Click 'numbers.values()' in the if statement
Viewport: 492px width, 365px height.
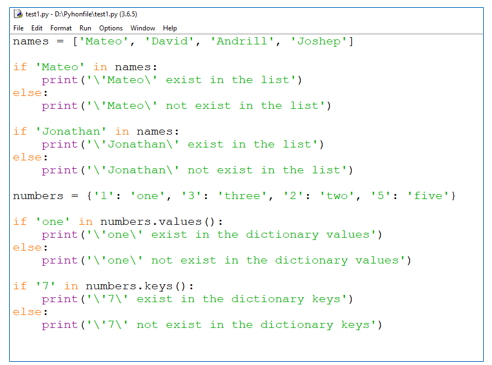click(x=158, y=222)
